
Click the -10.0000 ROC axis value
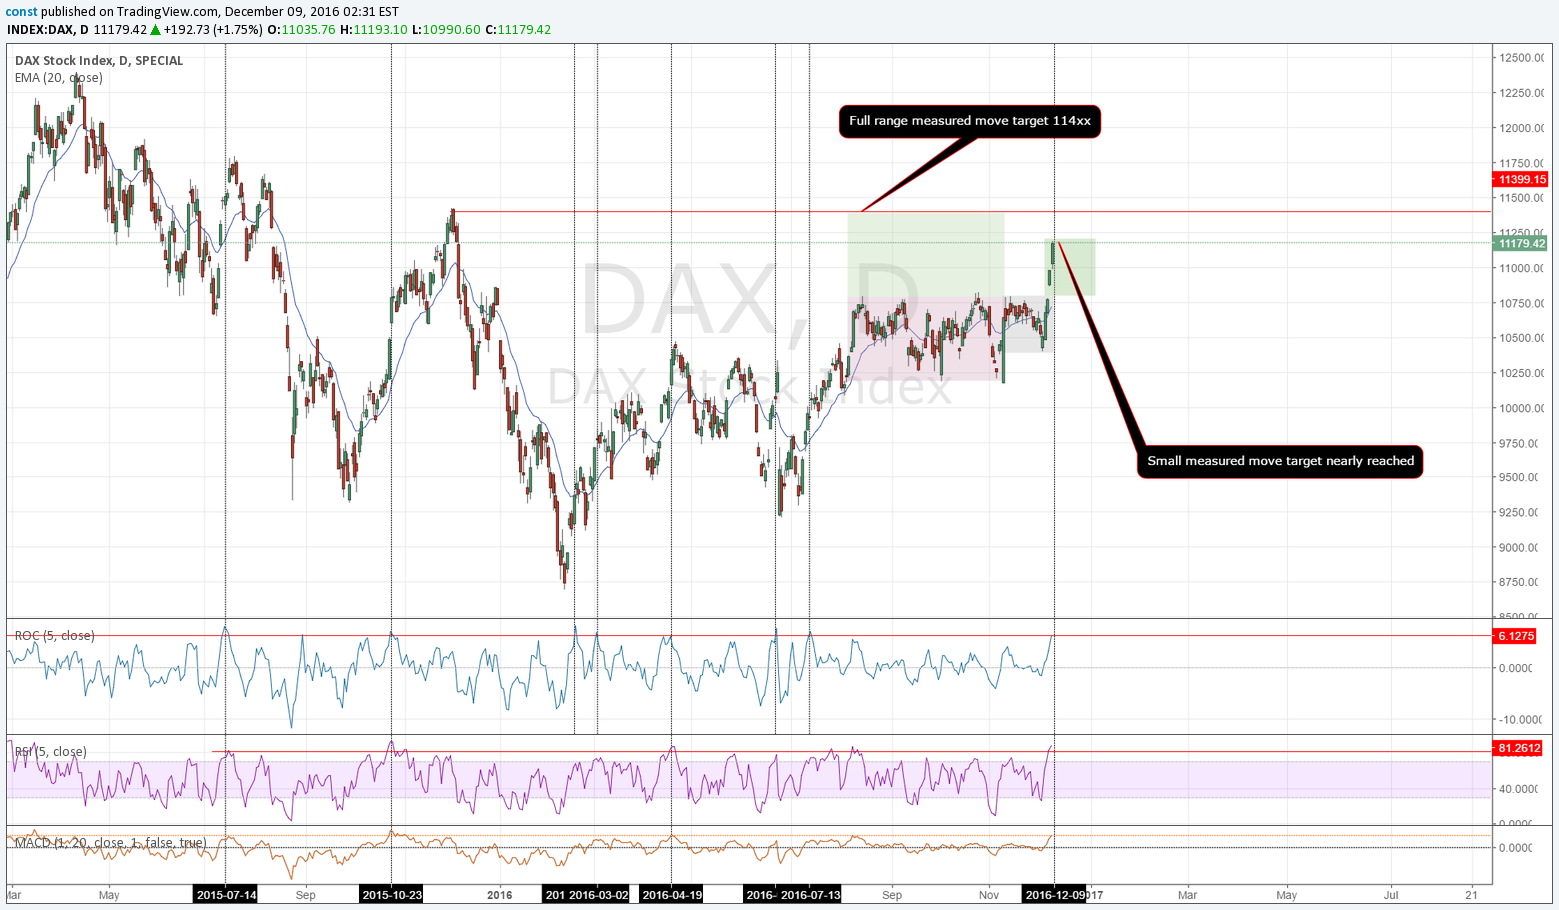click(1518, 720)
